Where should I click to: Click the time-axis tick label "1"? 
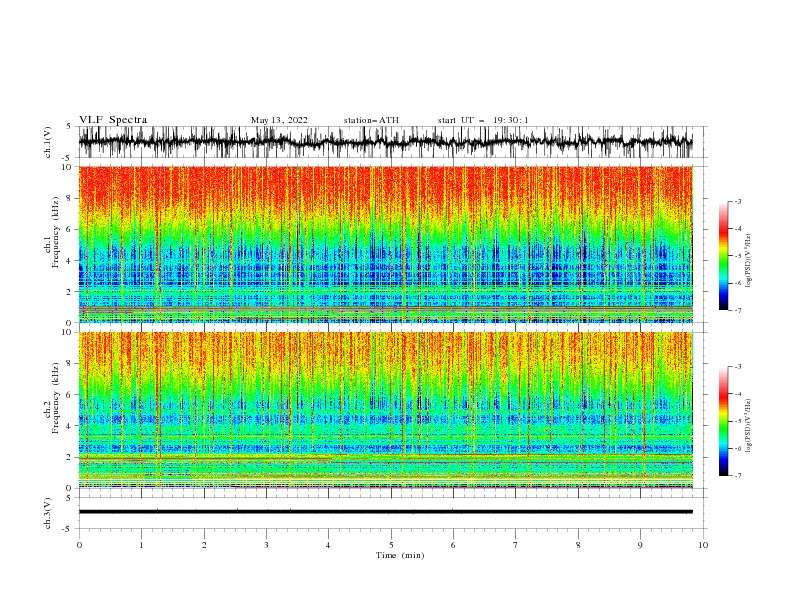click(x=141, y=545)
